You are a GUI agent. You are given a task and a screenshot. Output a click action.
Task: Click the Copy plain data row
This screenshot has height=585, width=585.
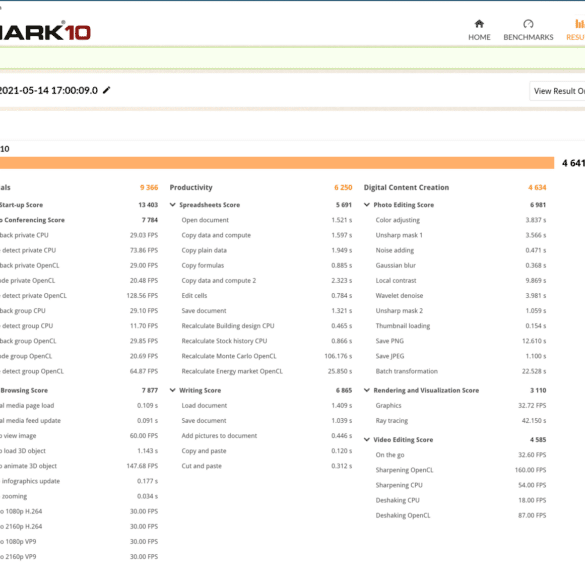tap(267, 250)
